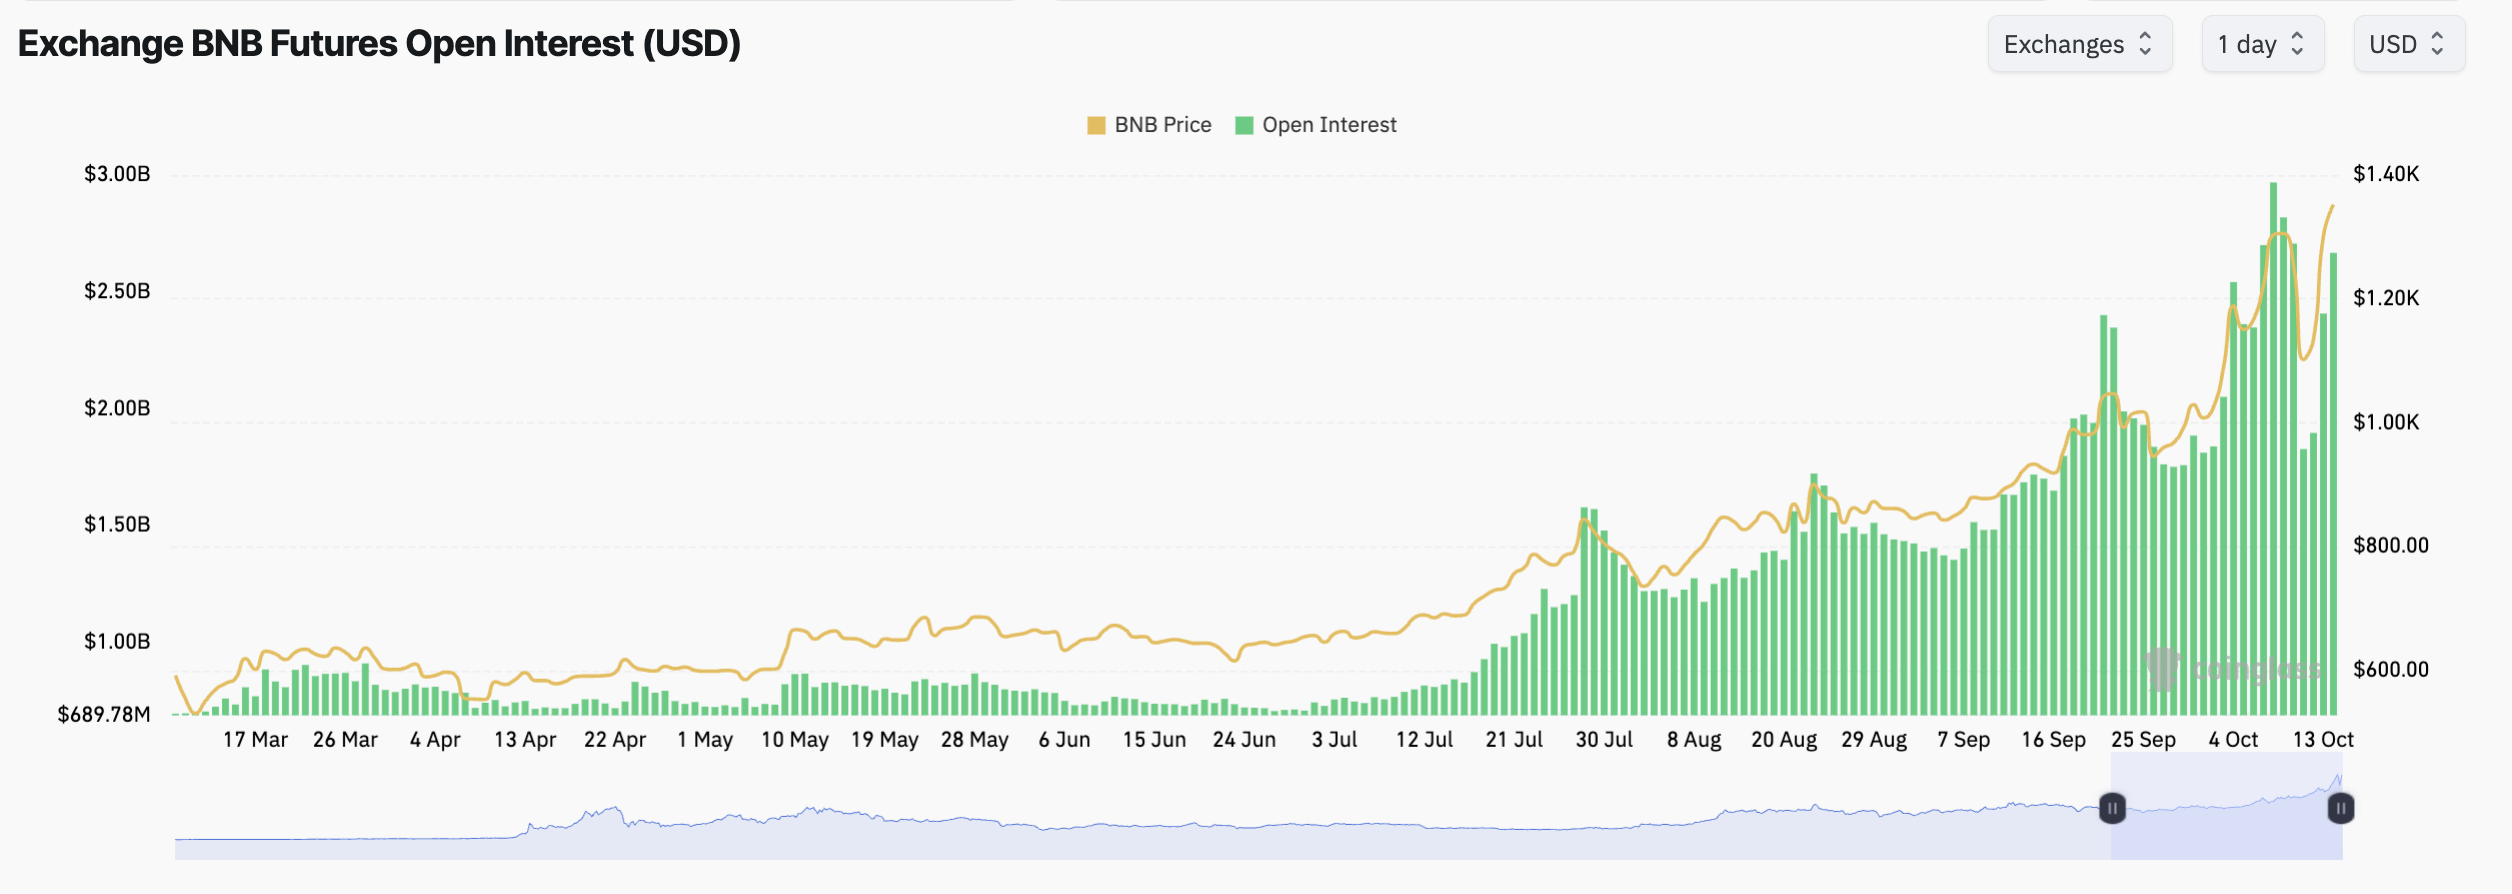Click the right pause-style range handle icon
Image resolution: width=2512 pixels, height=894 pixels.
2340,808
